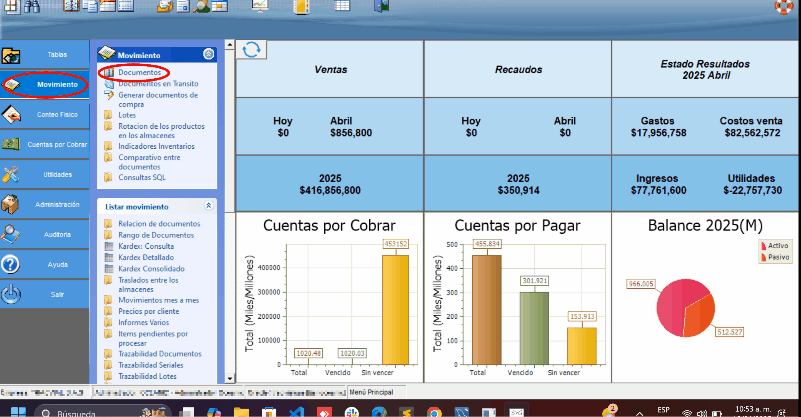Open the Utilidades tools icon
801x417 pixels.
pos(12,174)
